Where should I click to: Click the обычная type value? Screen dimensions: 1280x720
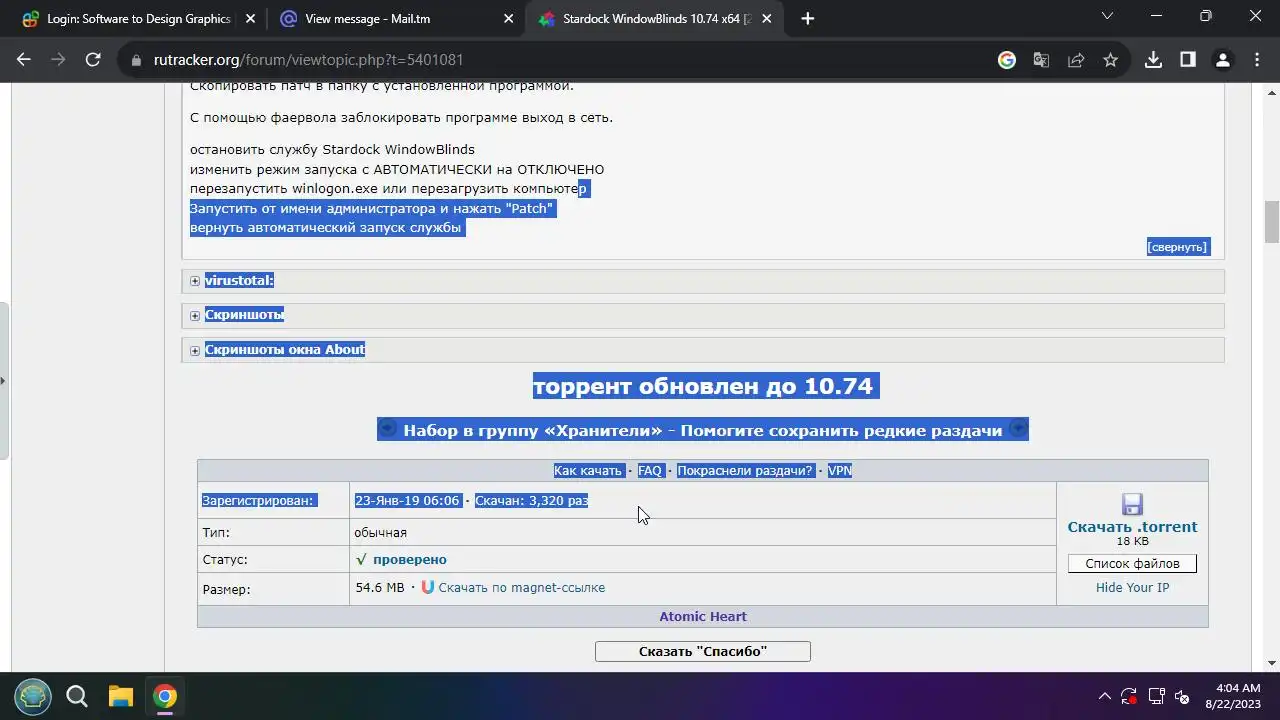(380, 533)
